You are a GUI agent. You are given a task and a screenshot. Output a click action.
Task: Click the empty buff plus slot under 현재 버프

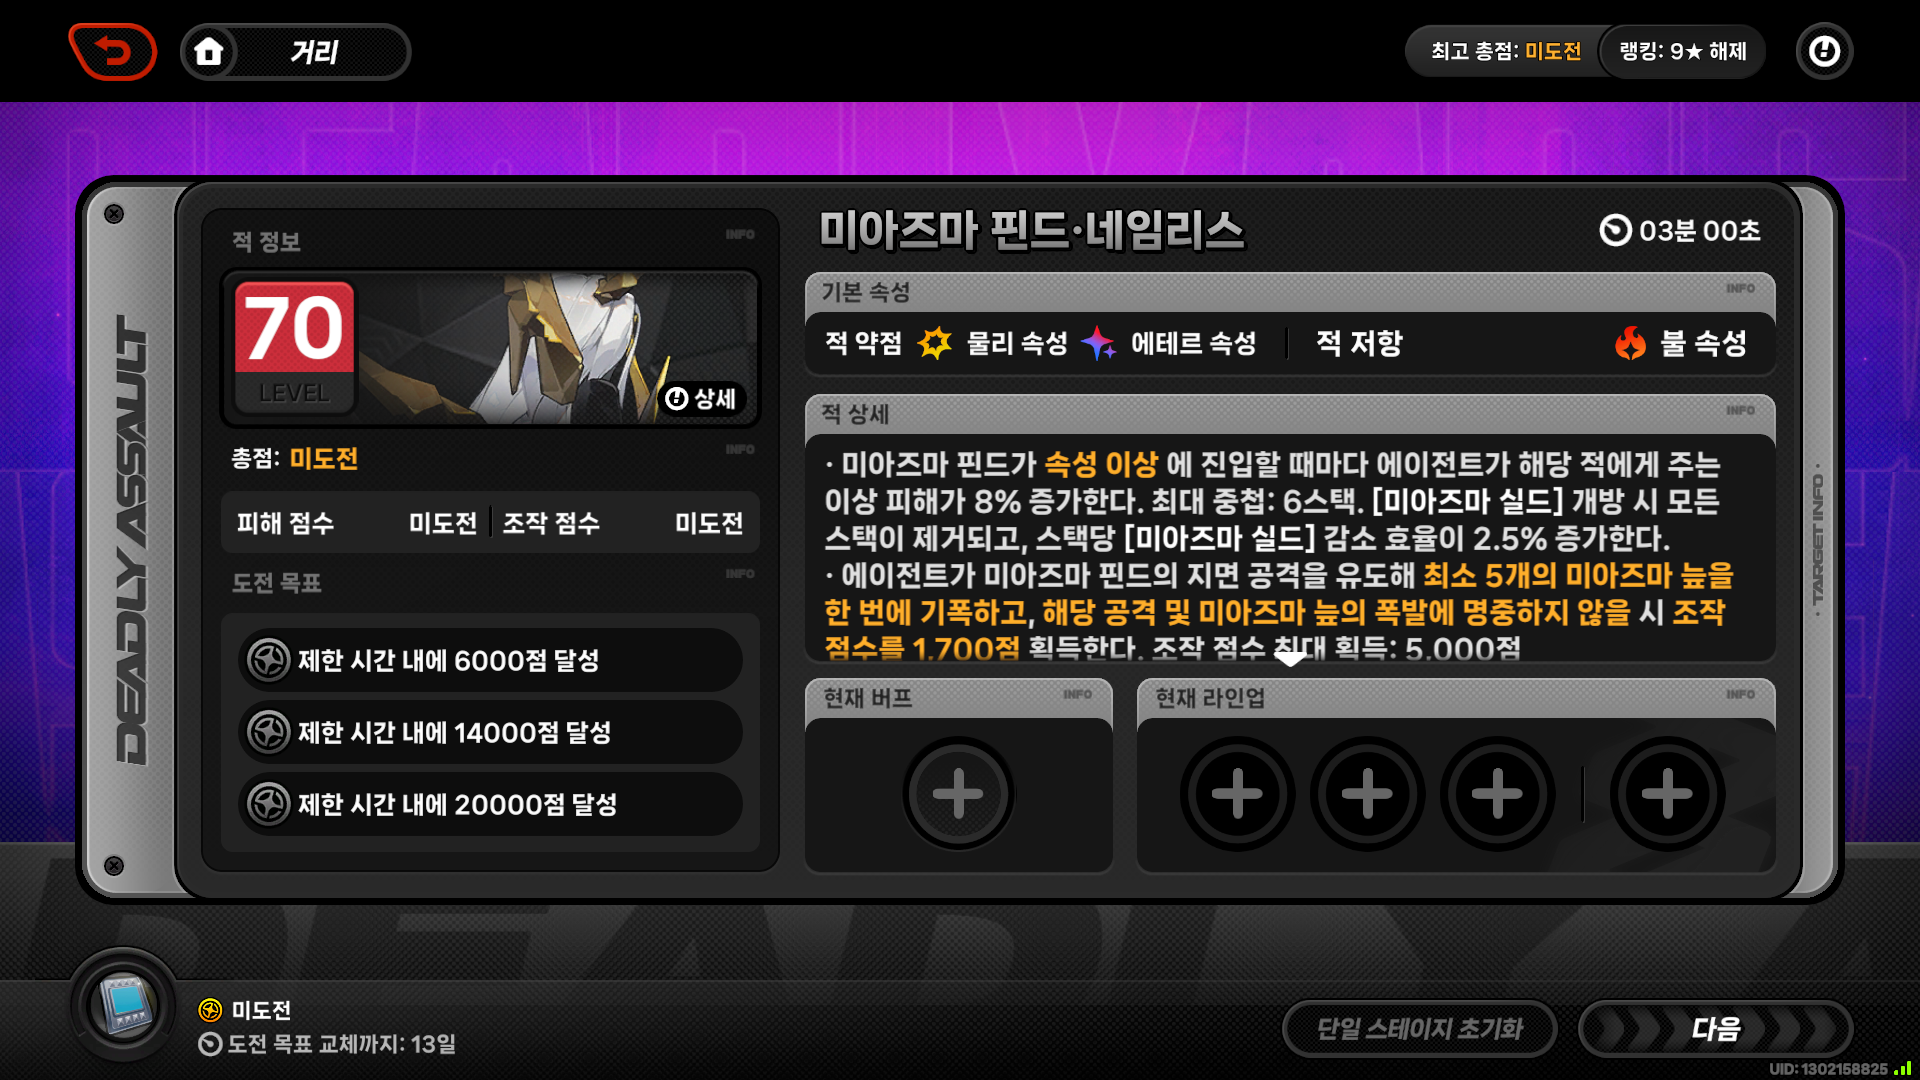point(958,794)
